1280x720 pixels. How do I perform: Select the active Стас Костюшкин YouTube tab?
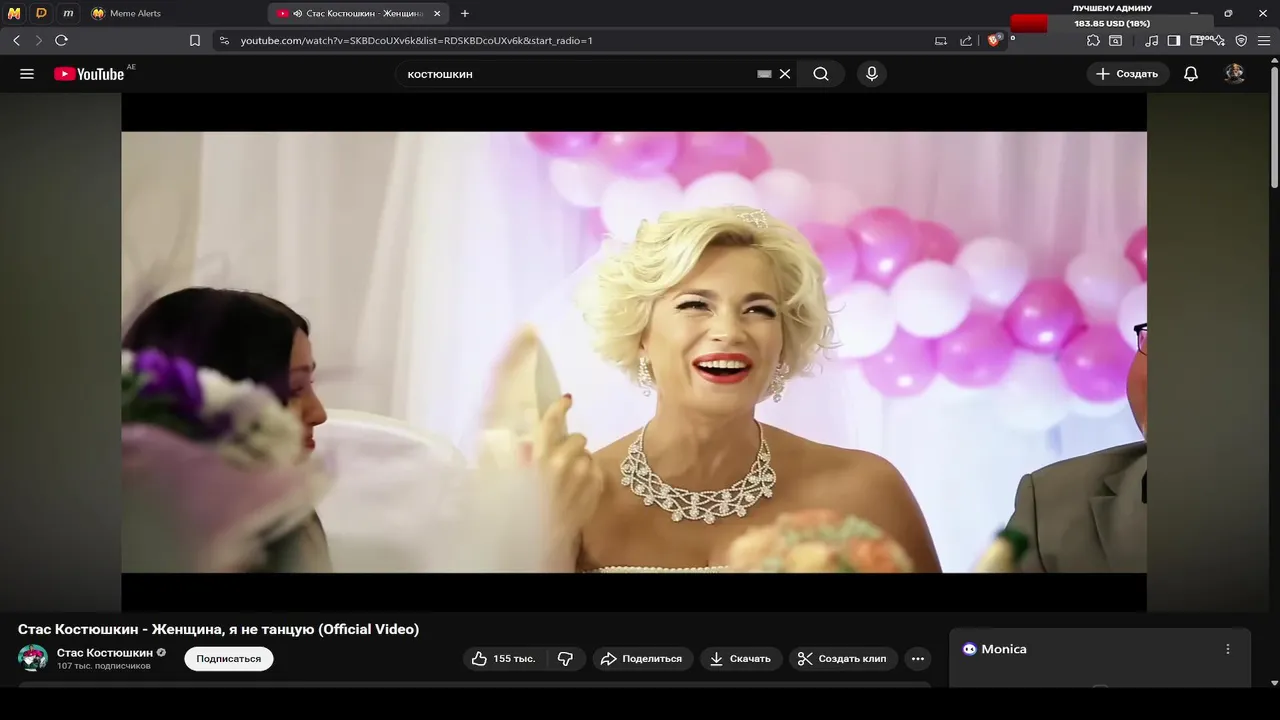[358, 14]
